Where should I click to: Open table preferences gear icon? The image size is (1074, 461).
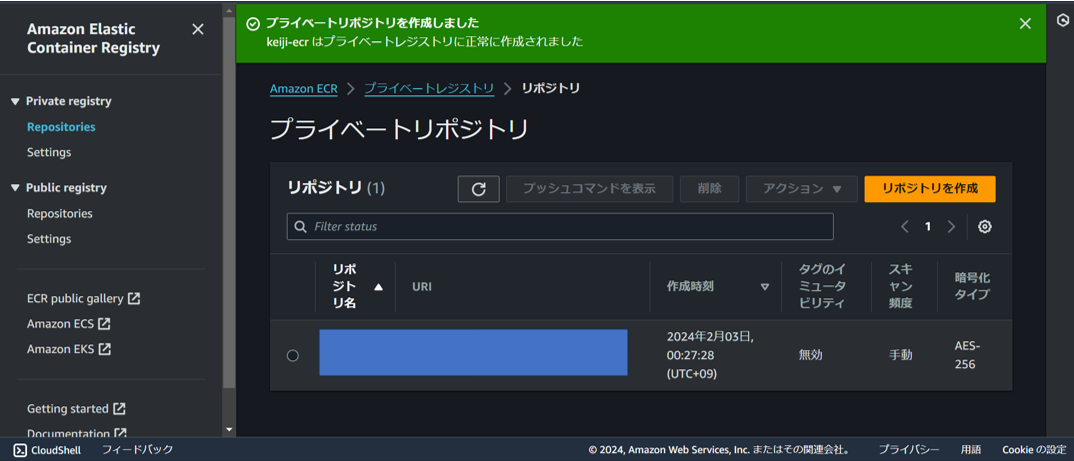click(985, 227)
